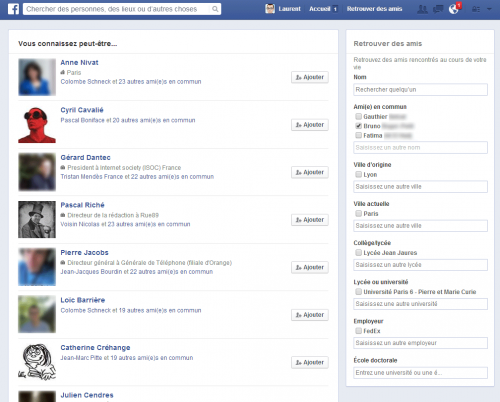Click the Saisissez une autre université field
Viewport: 500px width, 402px height.
click(420, 304)
